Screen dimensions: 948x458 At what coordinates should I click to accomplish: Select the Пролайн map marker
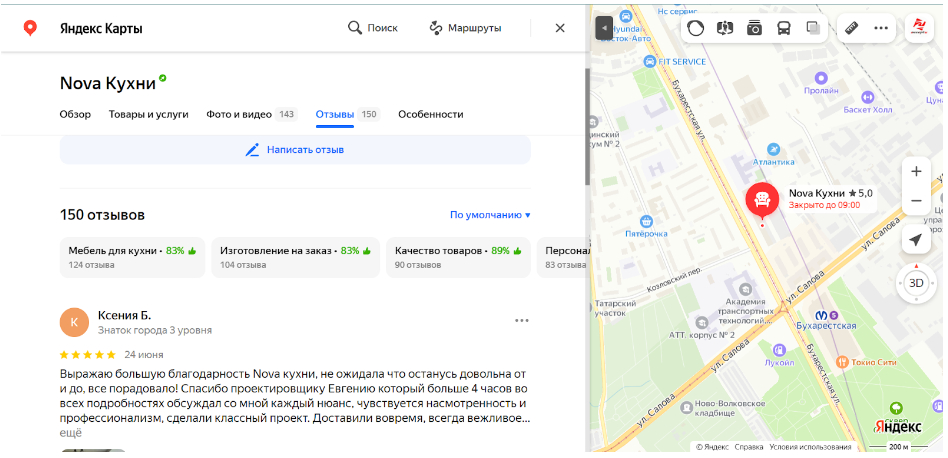point(821,78)
